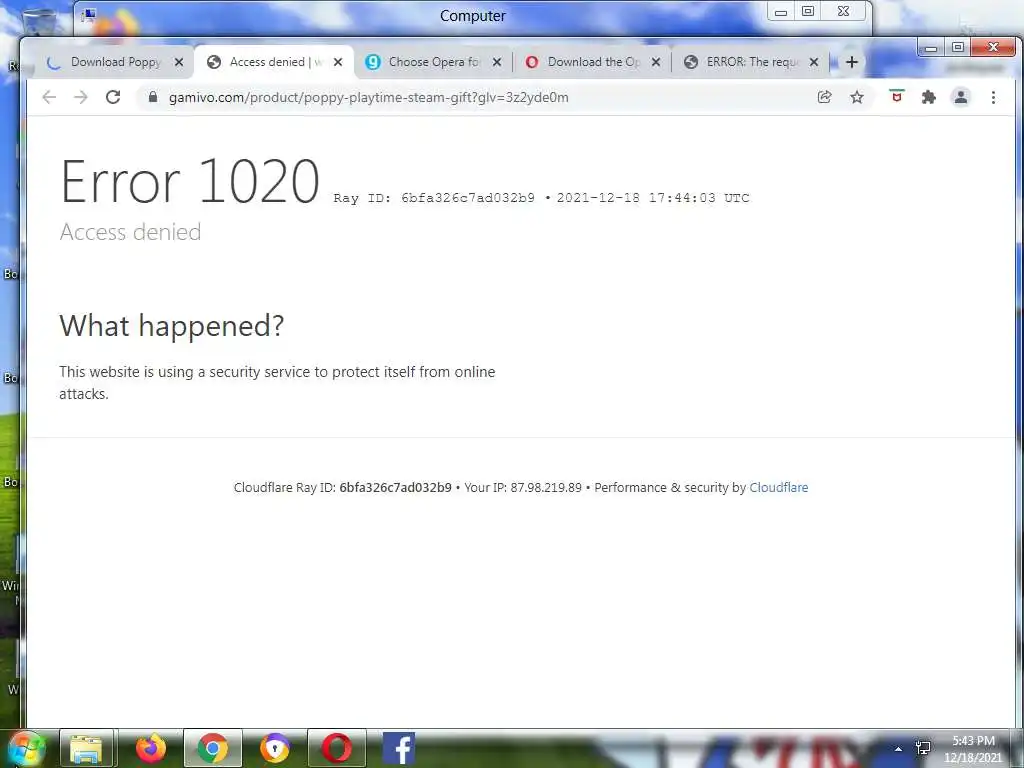This screenshot has height=768, width=1024.
Task: Click the gamivo.com address bar URL
Action: [368, 97]
